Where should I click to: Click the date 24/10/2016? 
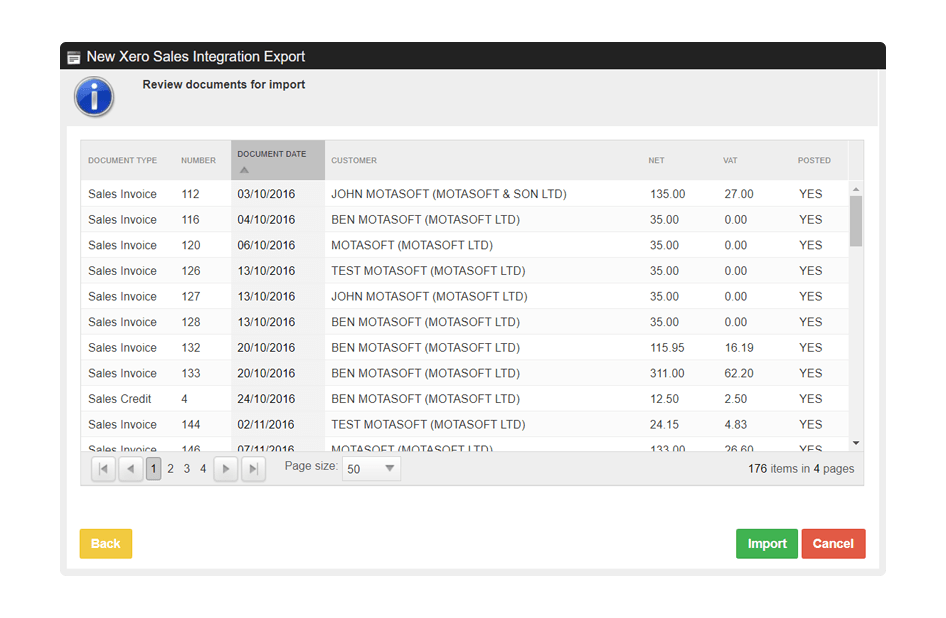[x=266, y=399]
